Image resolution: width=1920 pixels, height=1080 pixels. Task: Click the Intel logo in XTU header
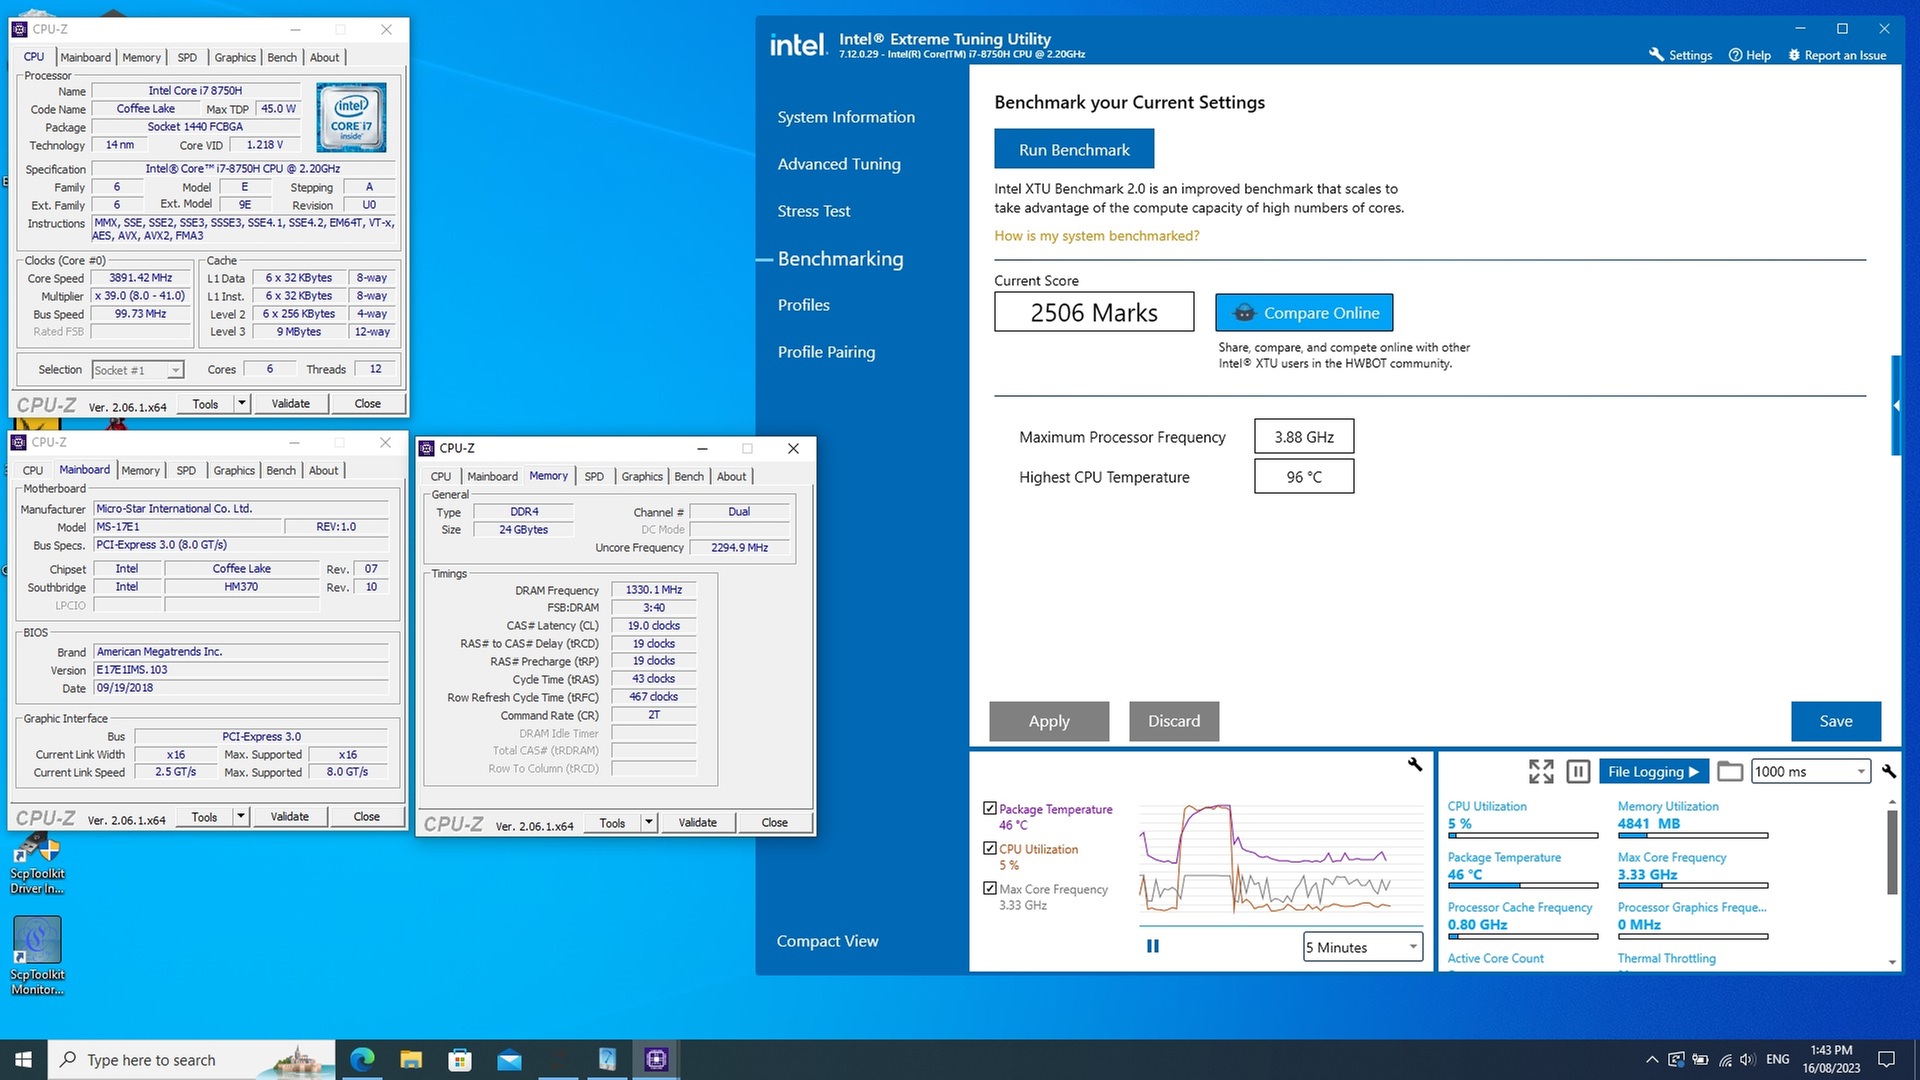click(x=798, y=44)
